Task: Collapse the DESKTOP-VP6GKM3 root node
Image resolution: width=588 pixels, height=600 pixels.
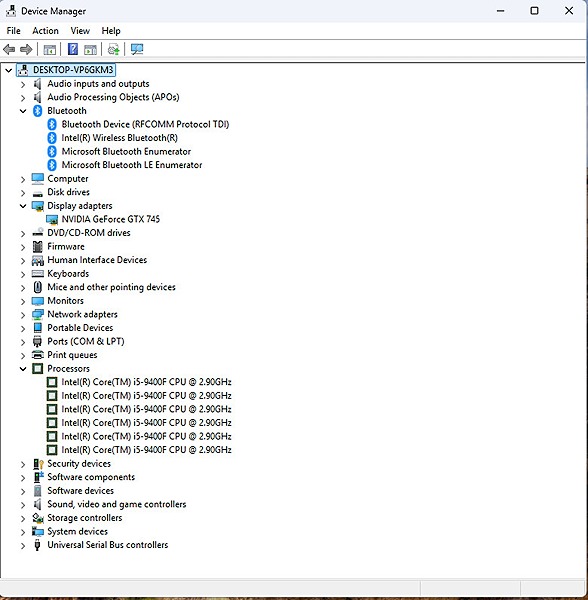Action: click(8, 70)
